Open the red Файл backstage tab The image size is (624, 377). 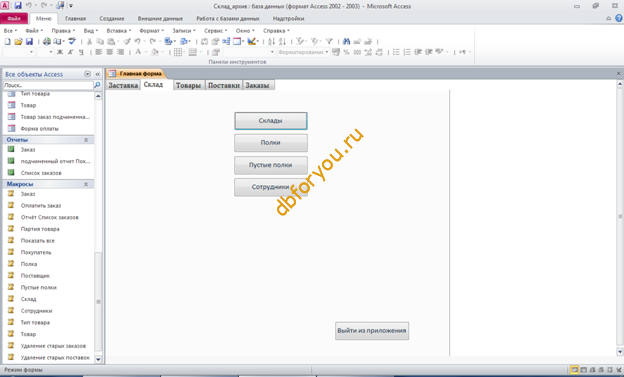(14, 18)
